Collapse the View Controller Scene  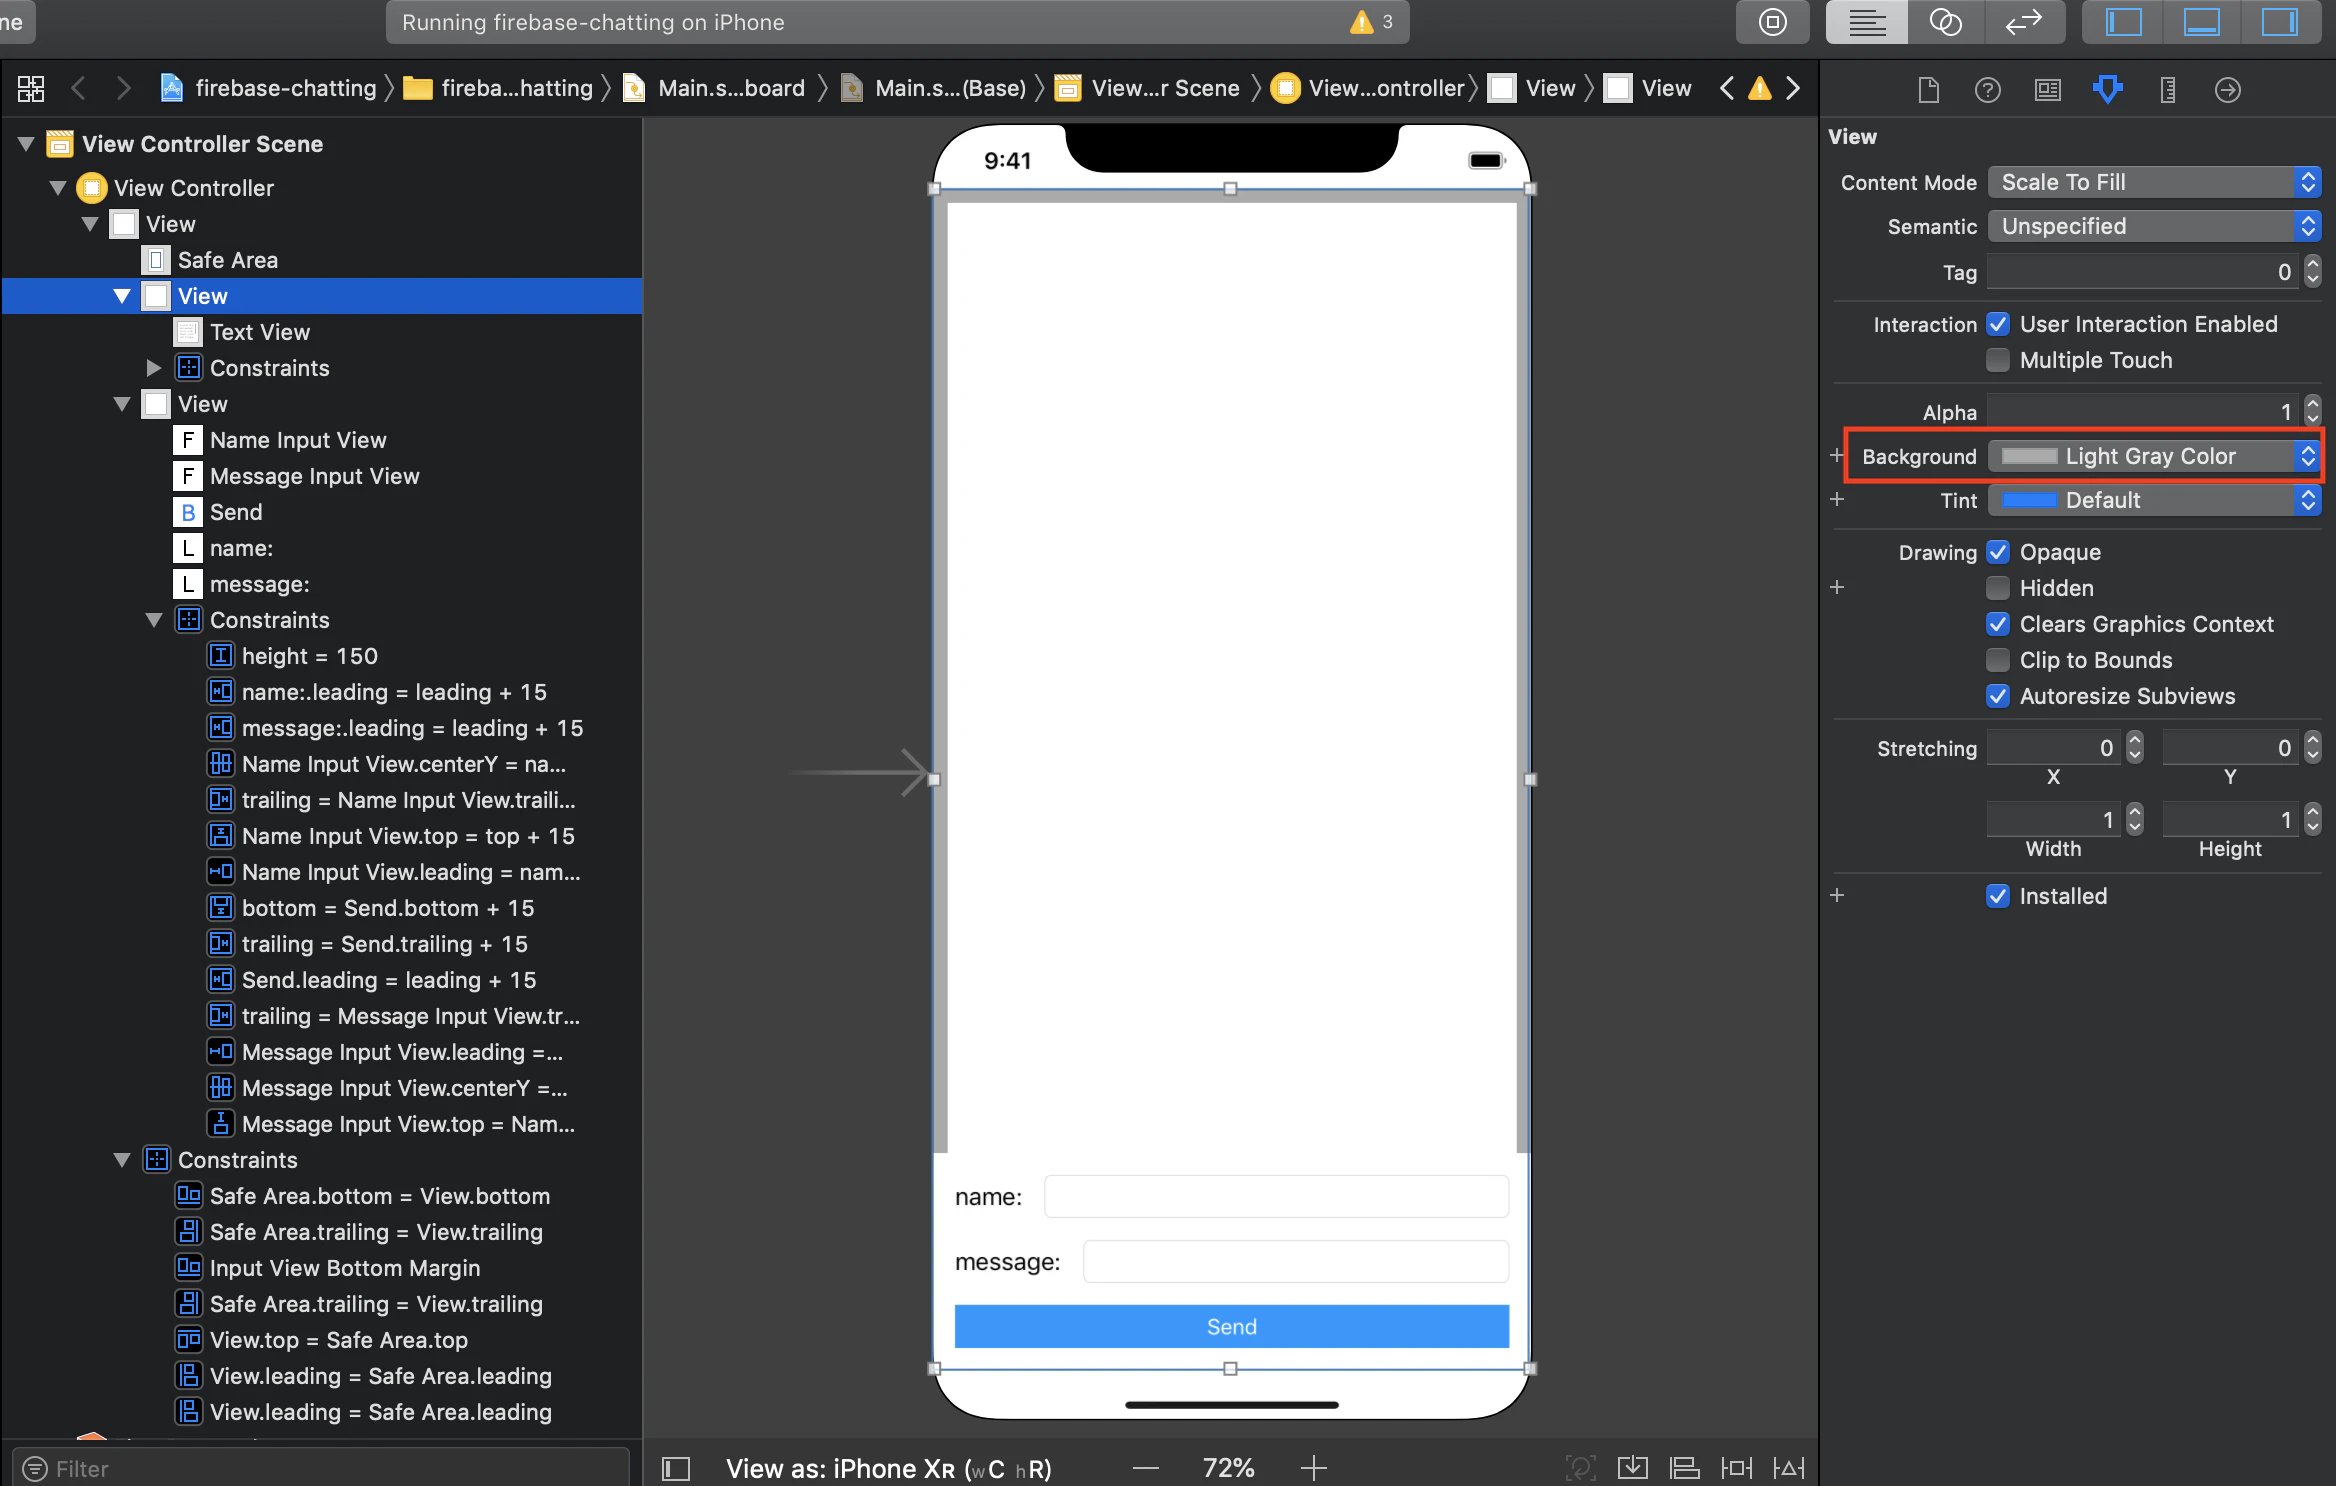(x=26, y=144)
